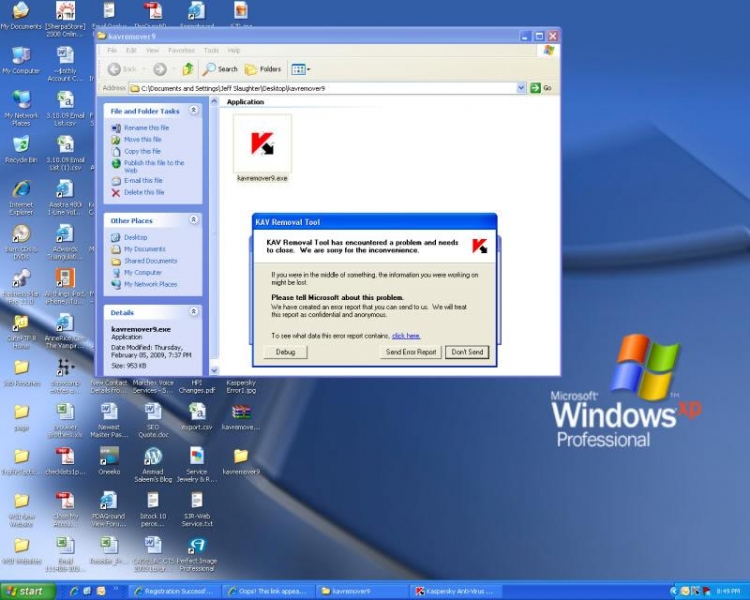
Task: Open Search in Explorer toolbar
Action: tap(220, 69)
